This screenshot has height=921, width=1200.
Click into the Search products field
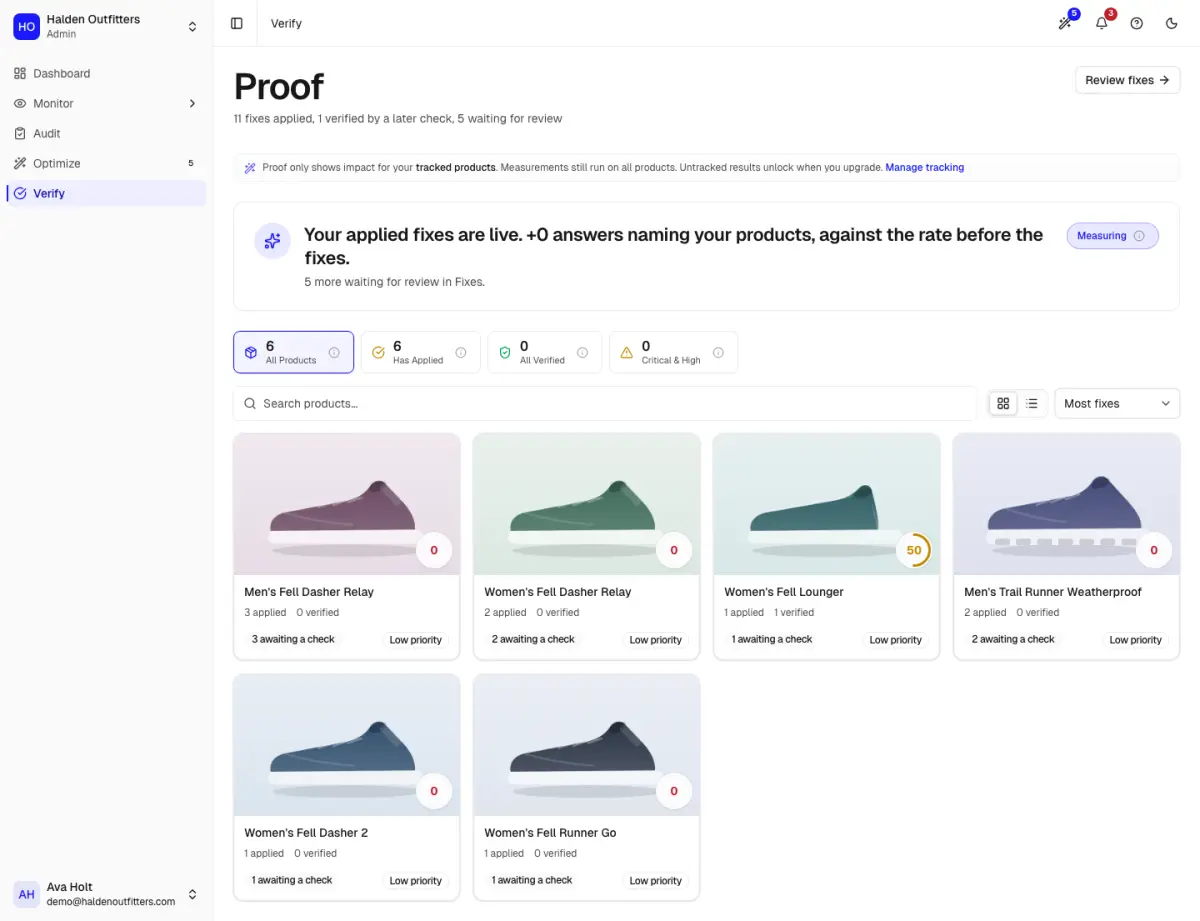[605, 403]
